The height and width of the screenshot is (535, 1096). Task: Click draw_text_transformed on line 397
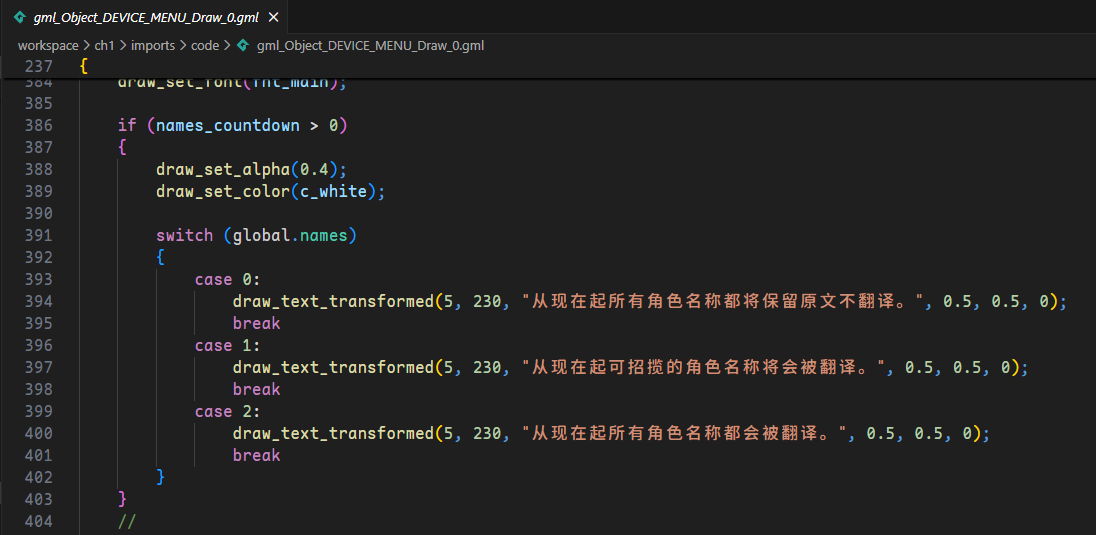coord(333,367)
